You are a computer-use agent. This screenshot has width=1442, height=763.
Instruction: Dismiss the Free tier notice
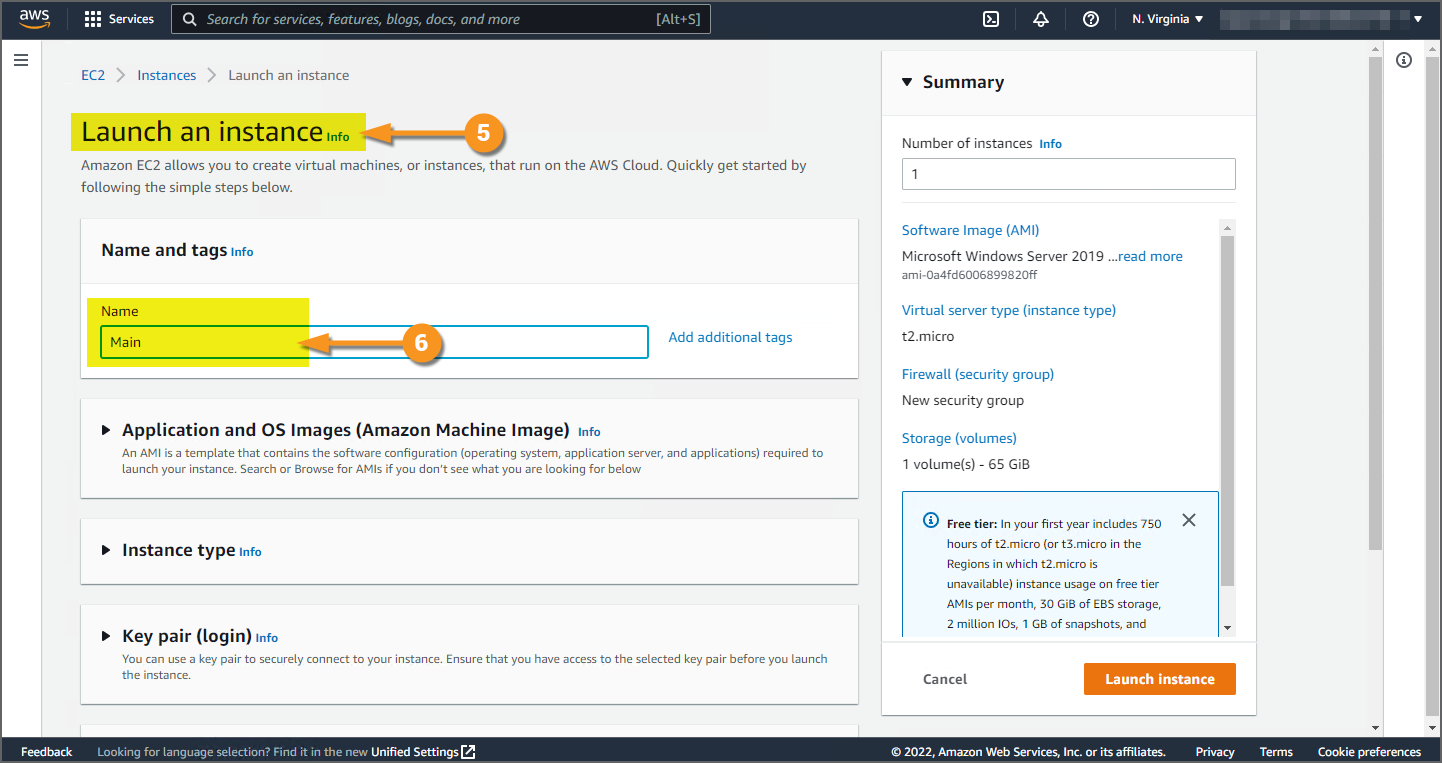1188,520
